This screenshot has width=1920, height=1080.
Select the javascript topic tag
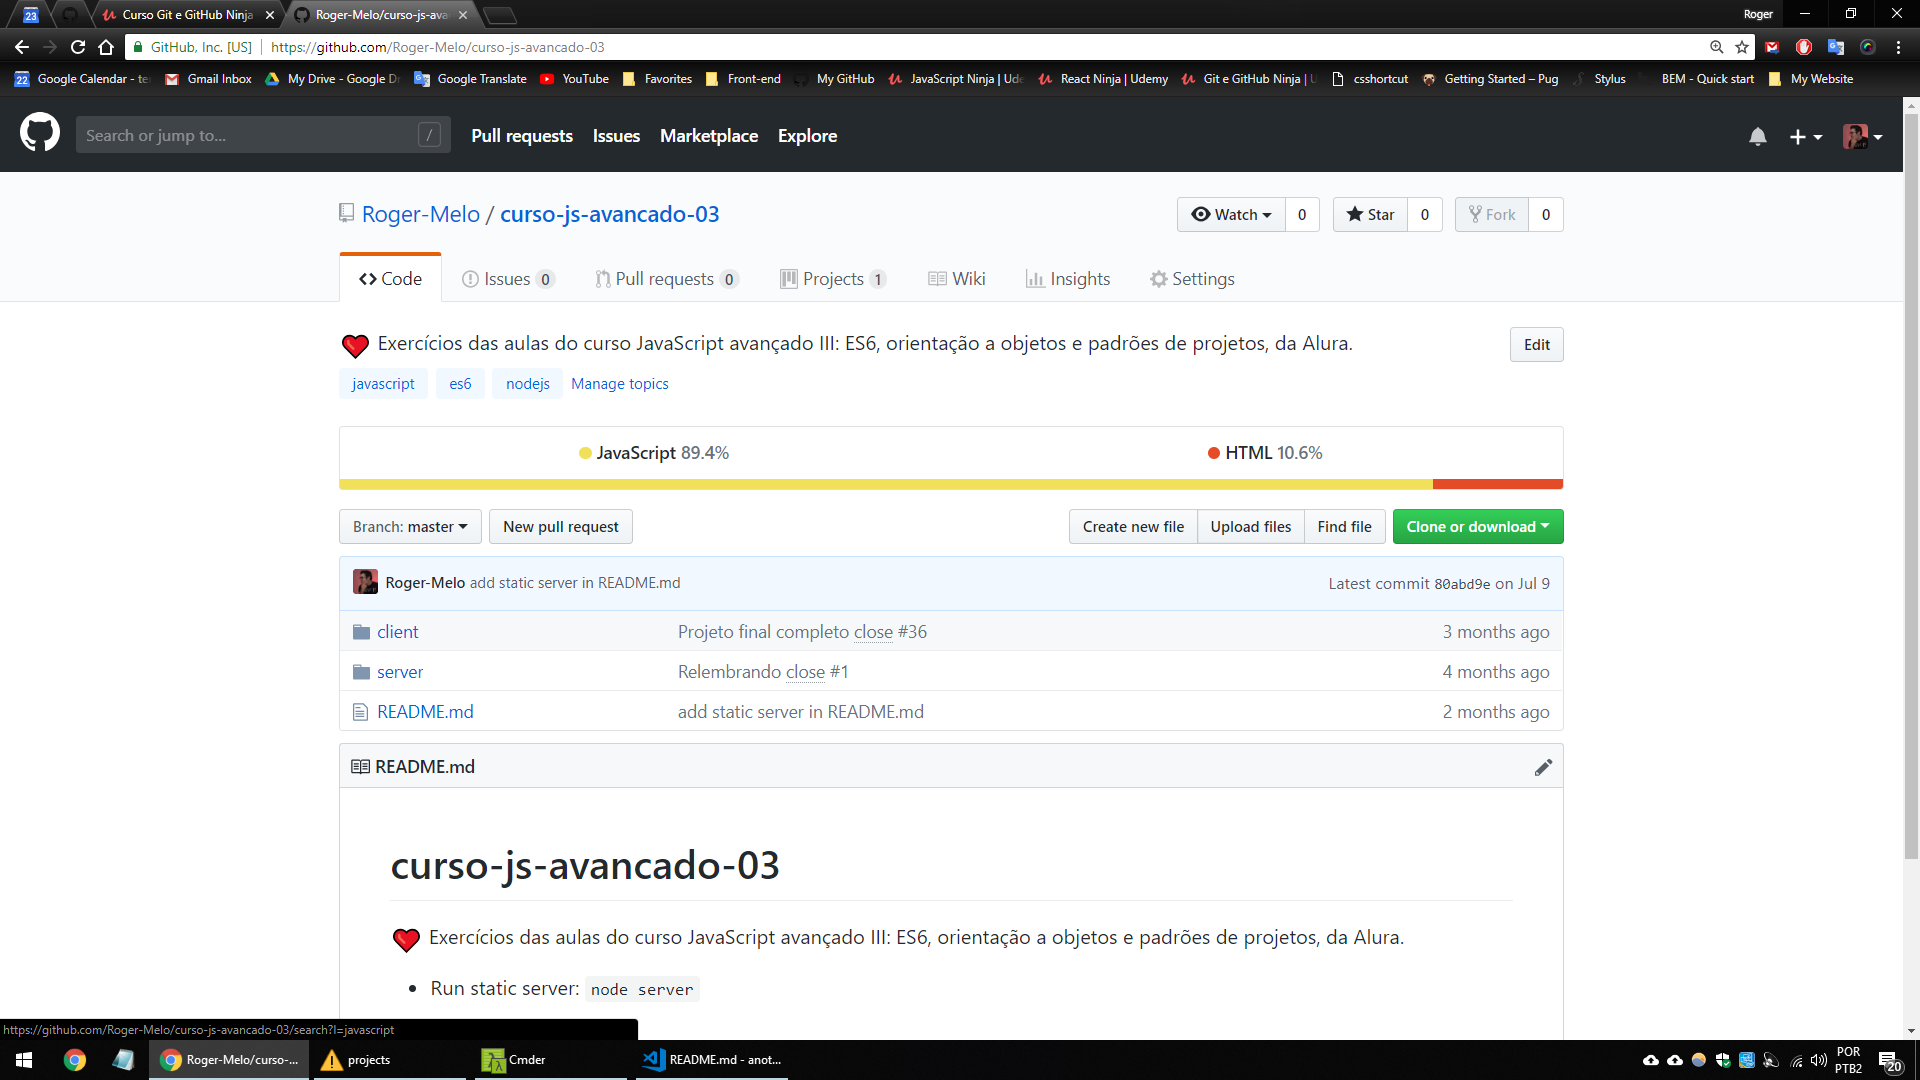pyautogui.click(x=383, y=384)
